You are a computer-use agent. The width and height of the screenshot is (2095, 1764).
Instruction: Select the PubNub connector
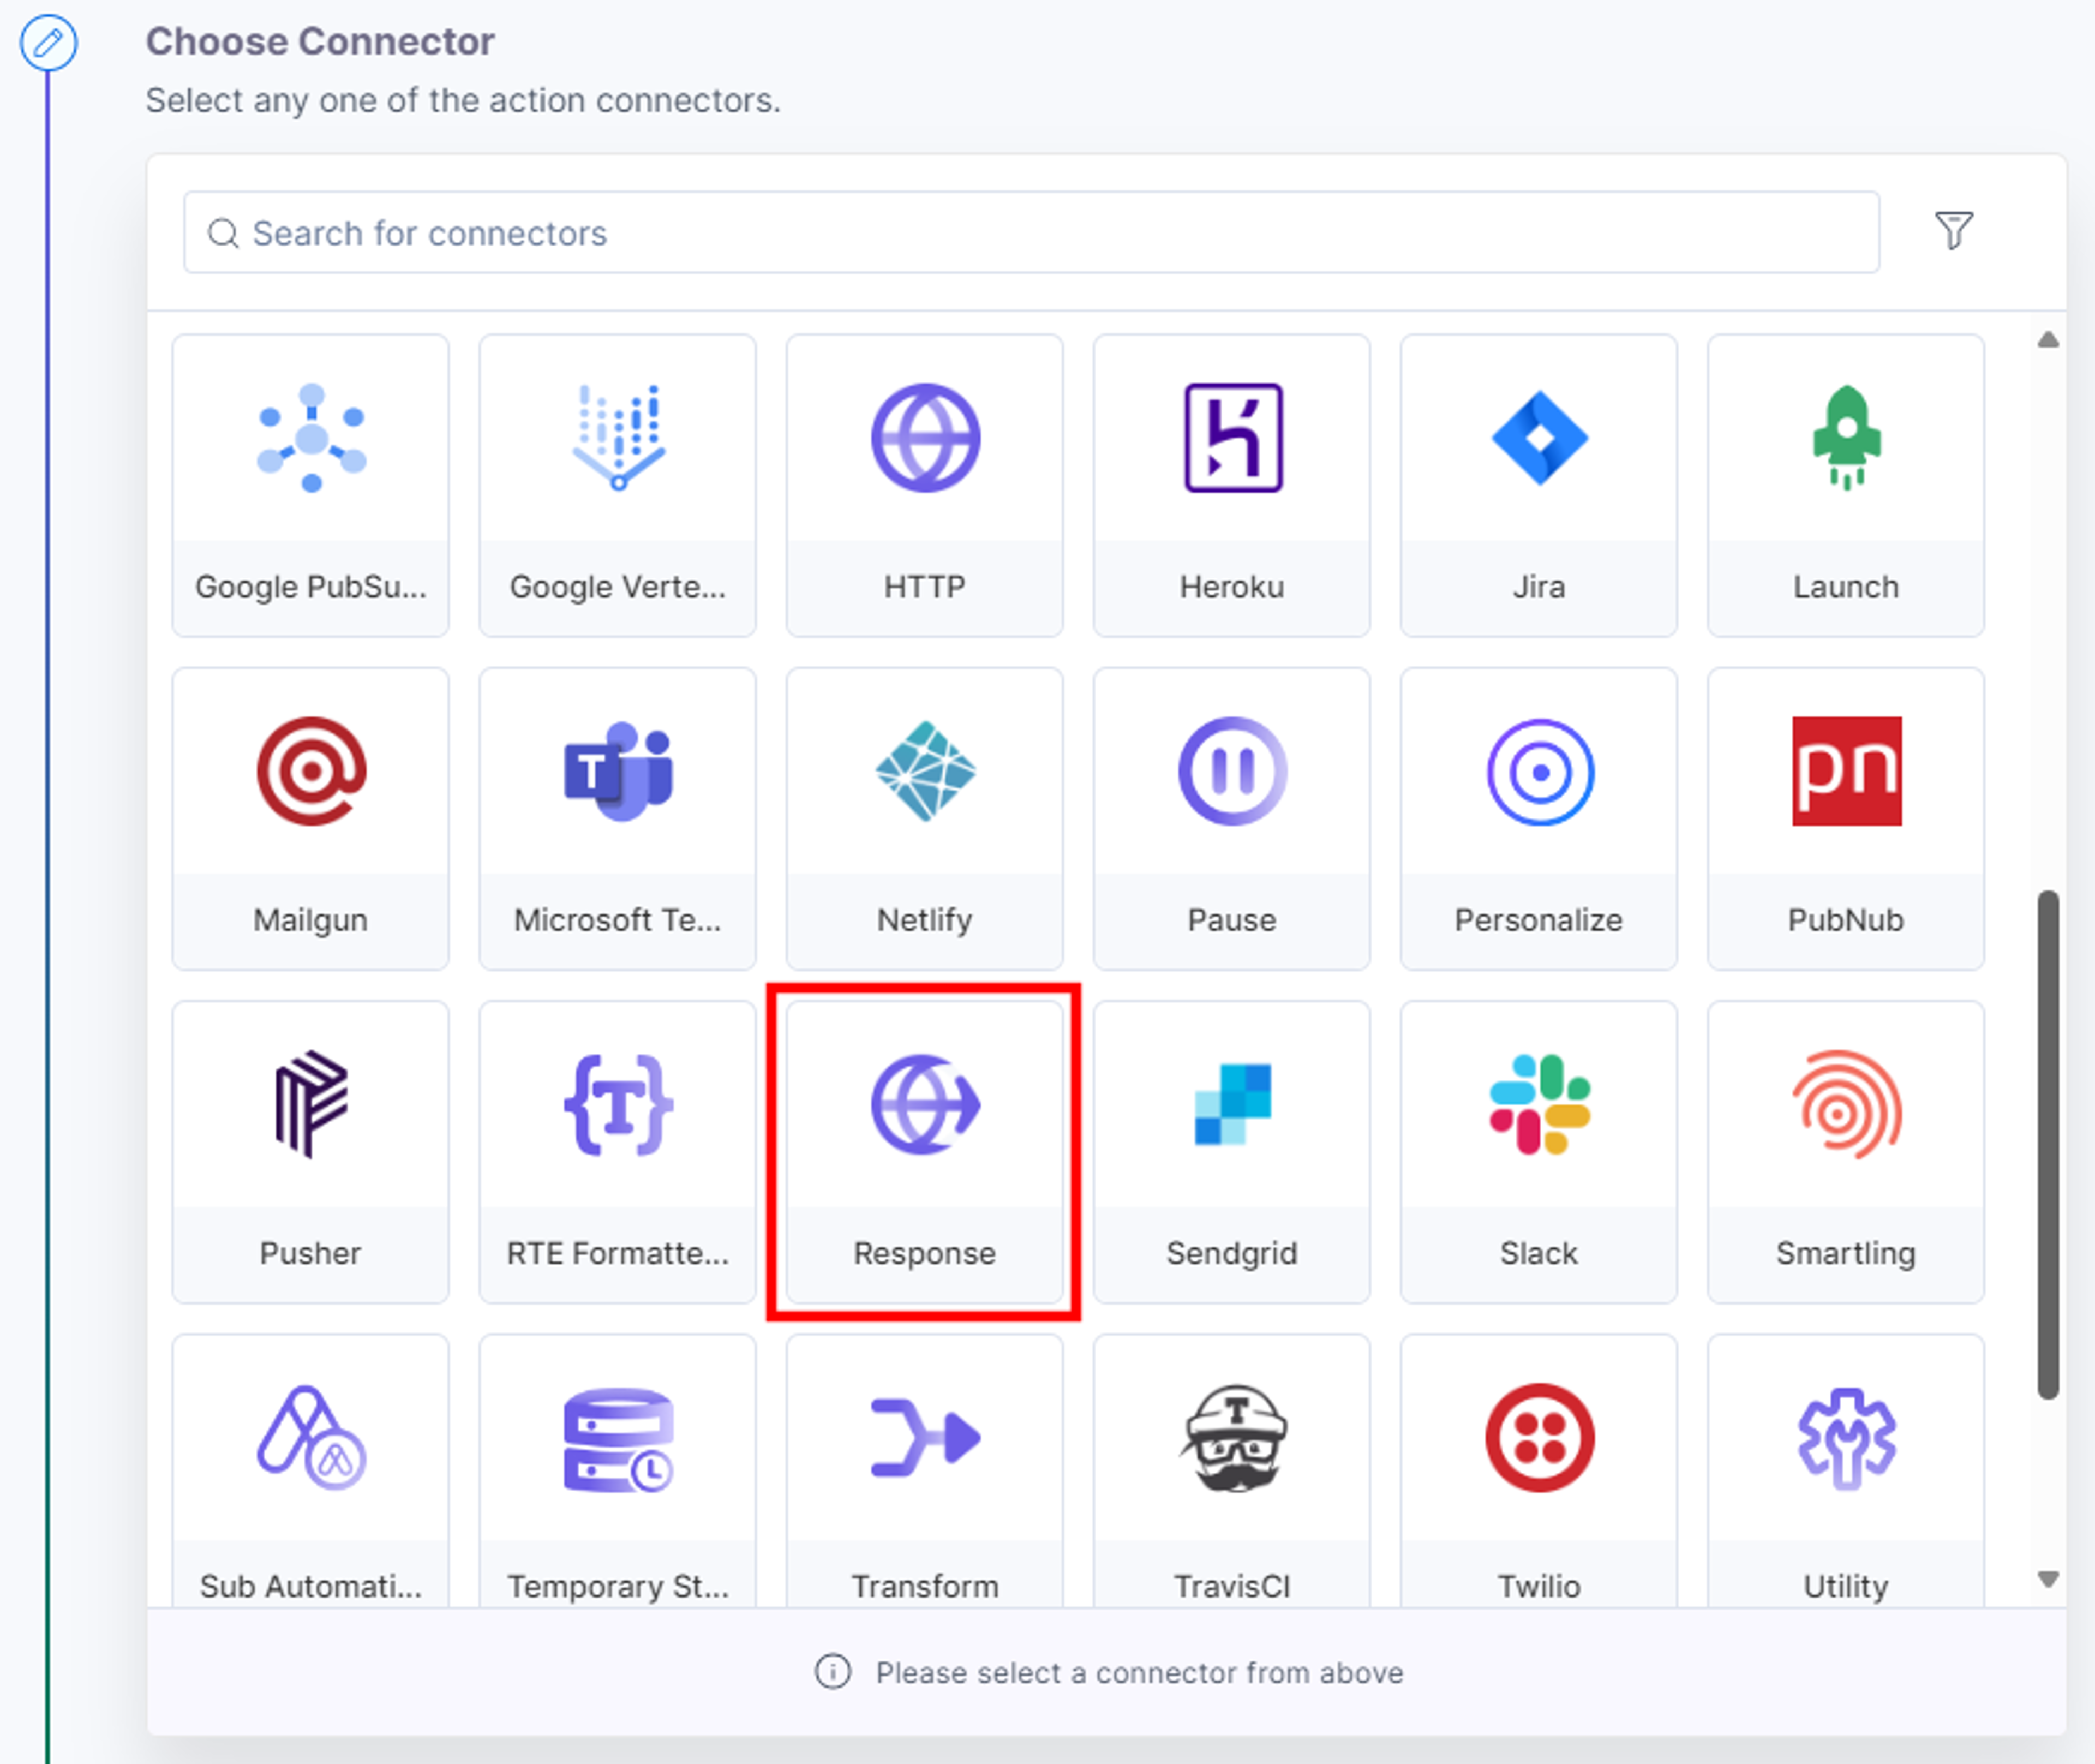click(x=1845, y=818)
